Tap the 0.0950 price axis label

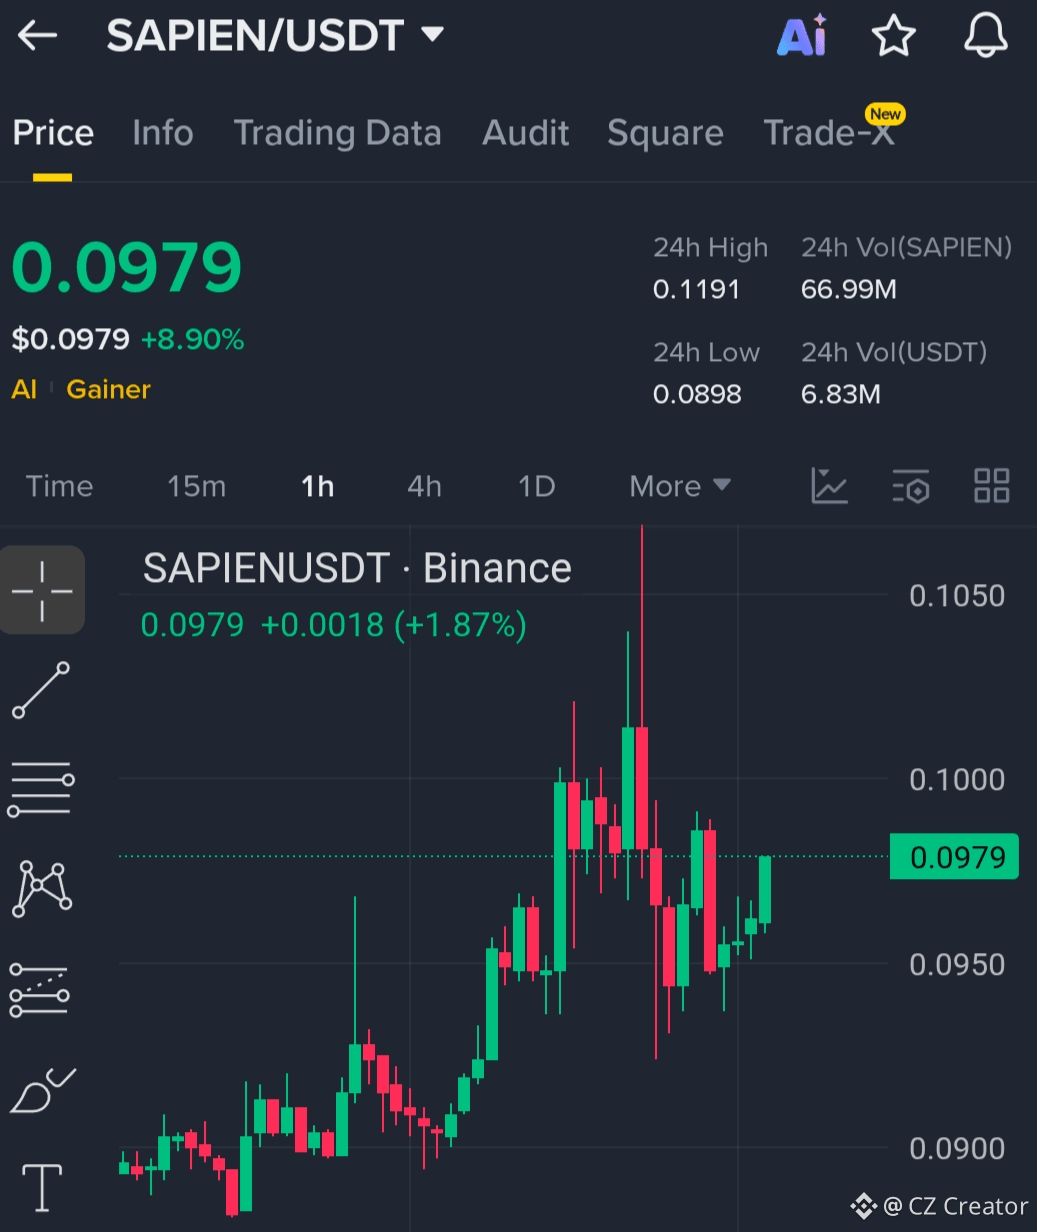[x=957, y=965]
